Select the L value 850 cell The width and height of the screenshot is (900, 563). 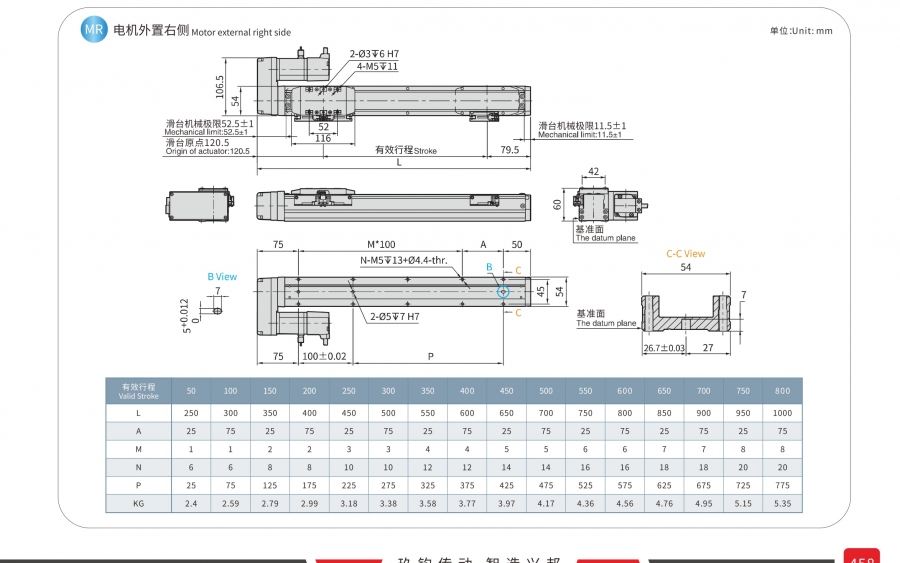pyautogui.click(x=664, y=413)
